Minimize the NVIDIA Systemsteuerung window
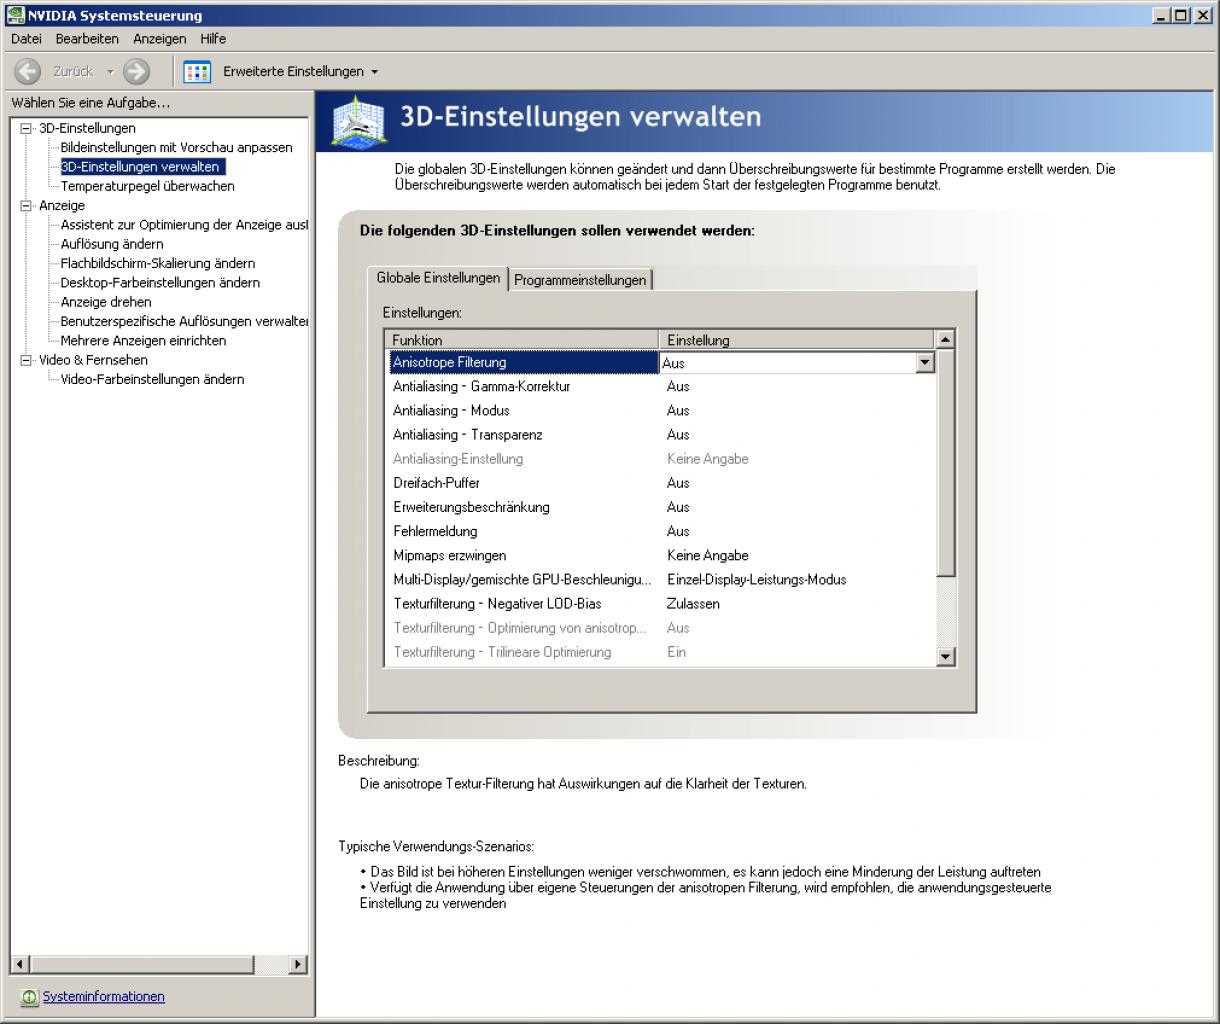Image resolution: width=1220 pixels, height=1024 pixels. pos(1161,15)
